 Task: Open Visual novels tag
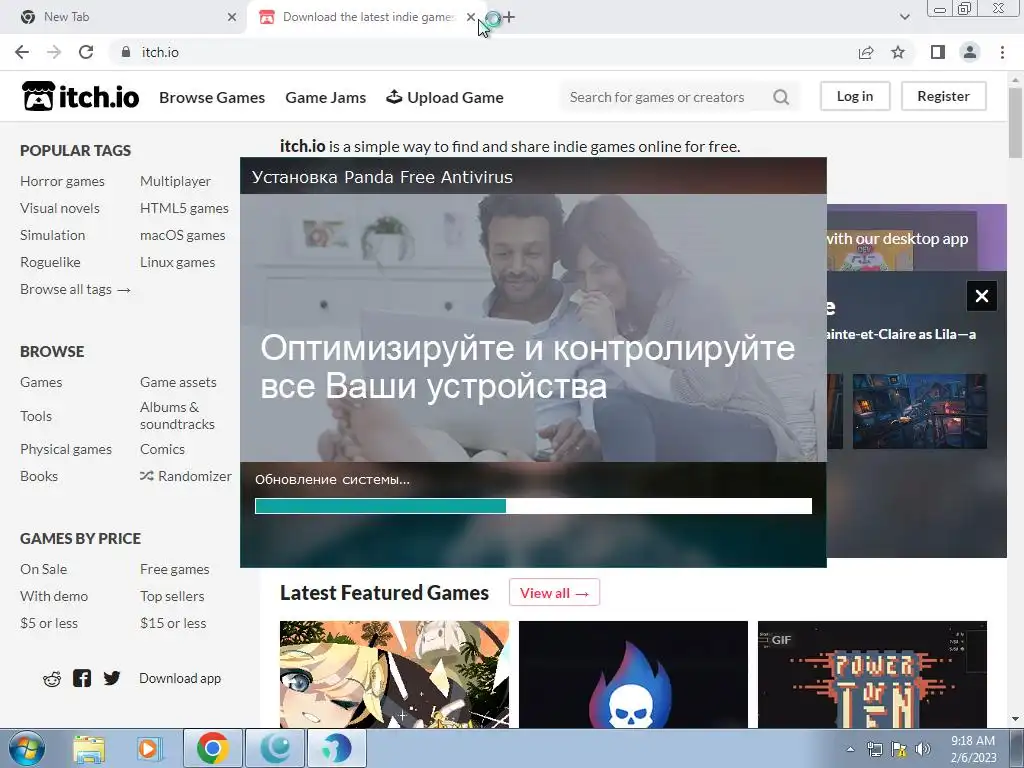pyautogui.click(x=59, y=208)
